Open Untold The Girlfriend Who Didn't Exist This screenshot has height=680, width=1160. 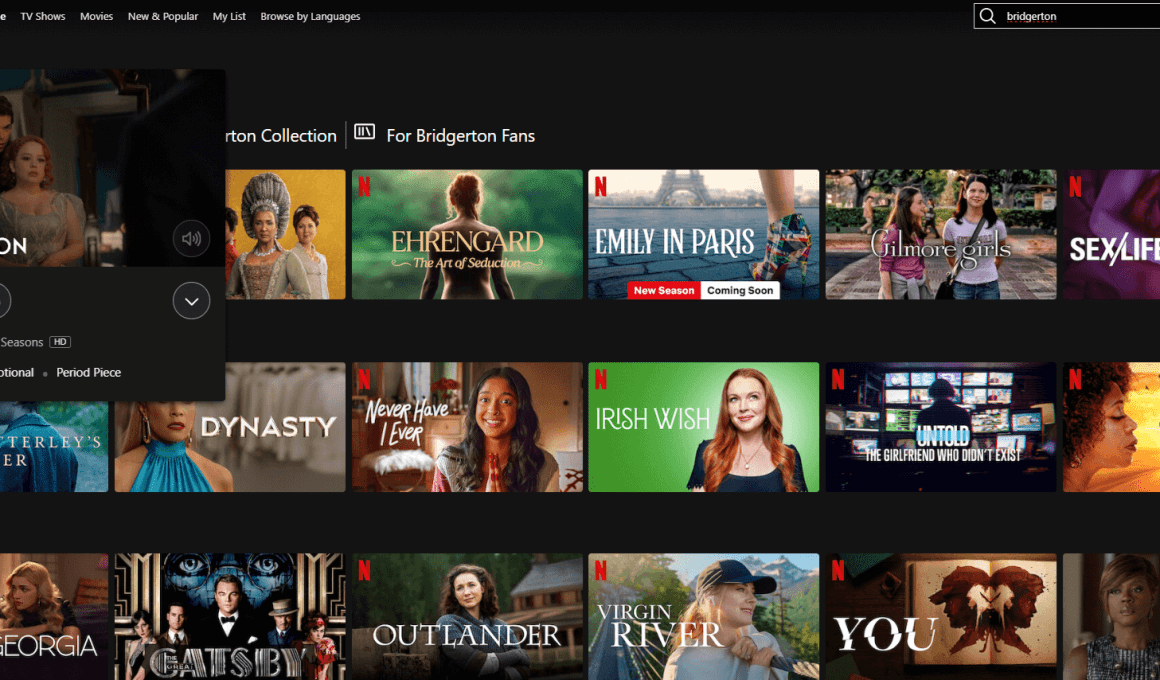point(941,427)
